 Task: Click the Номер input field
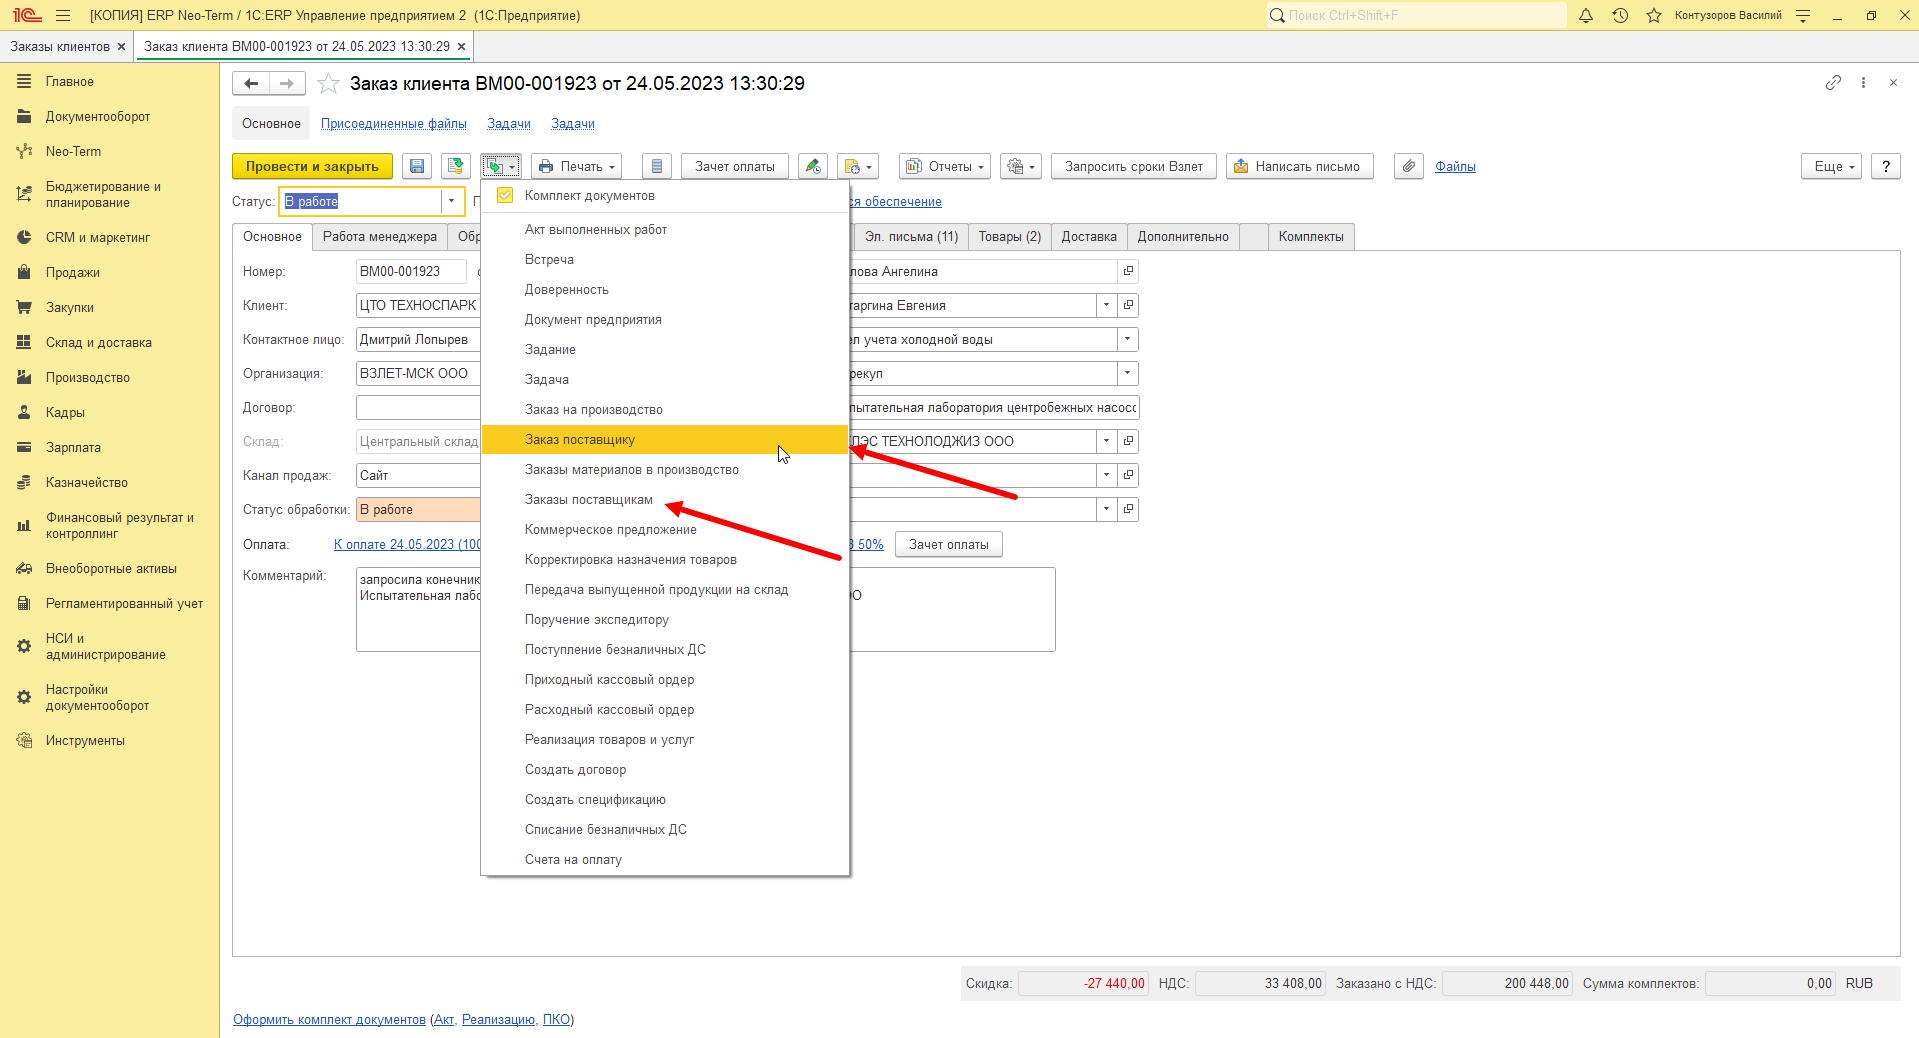pos(411,271)
